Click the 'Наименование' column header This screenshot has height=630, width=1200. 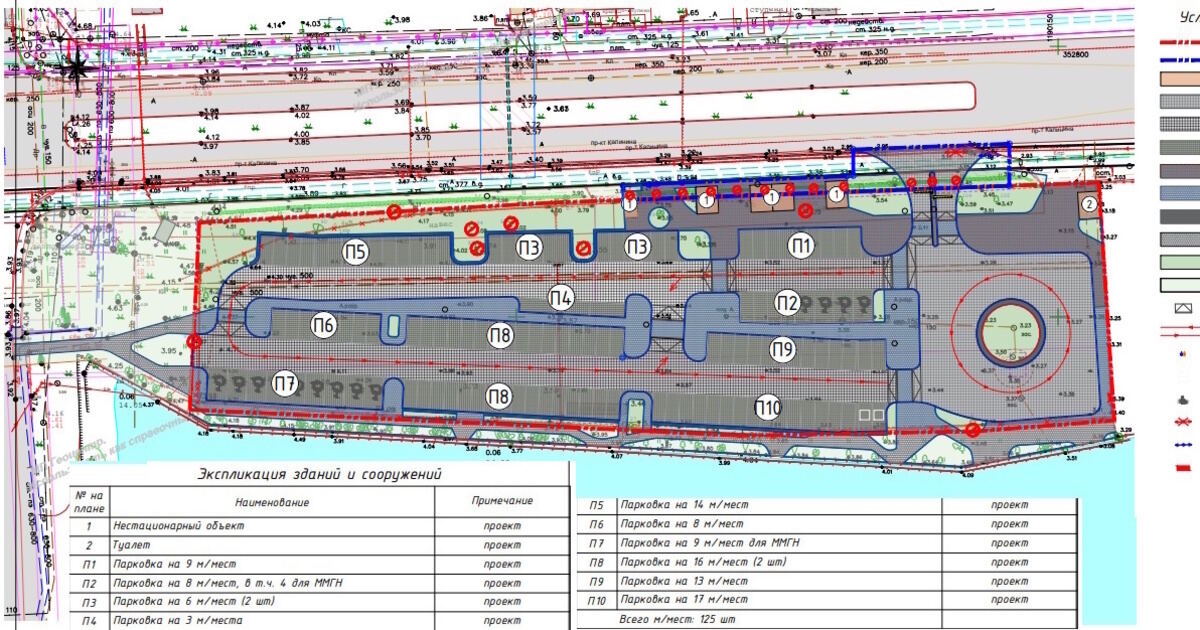[272, 502]
